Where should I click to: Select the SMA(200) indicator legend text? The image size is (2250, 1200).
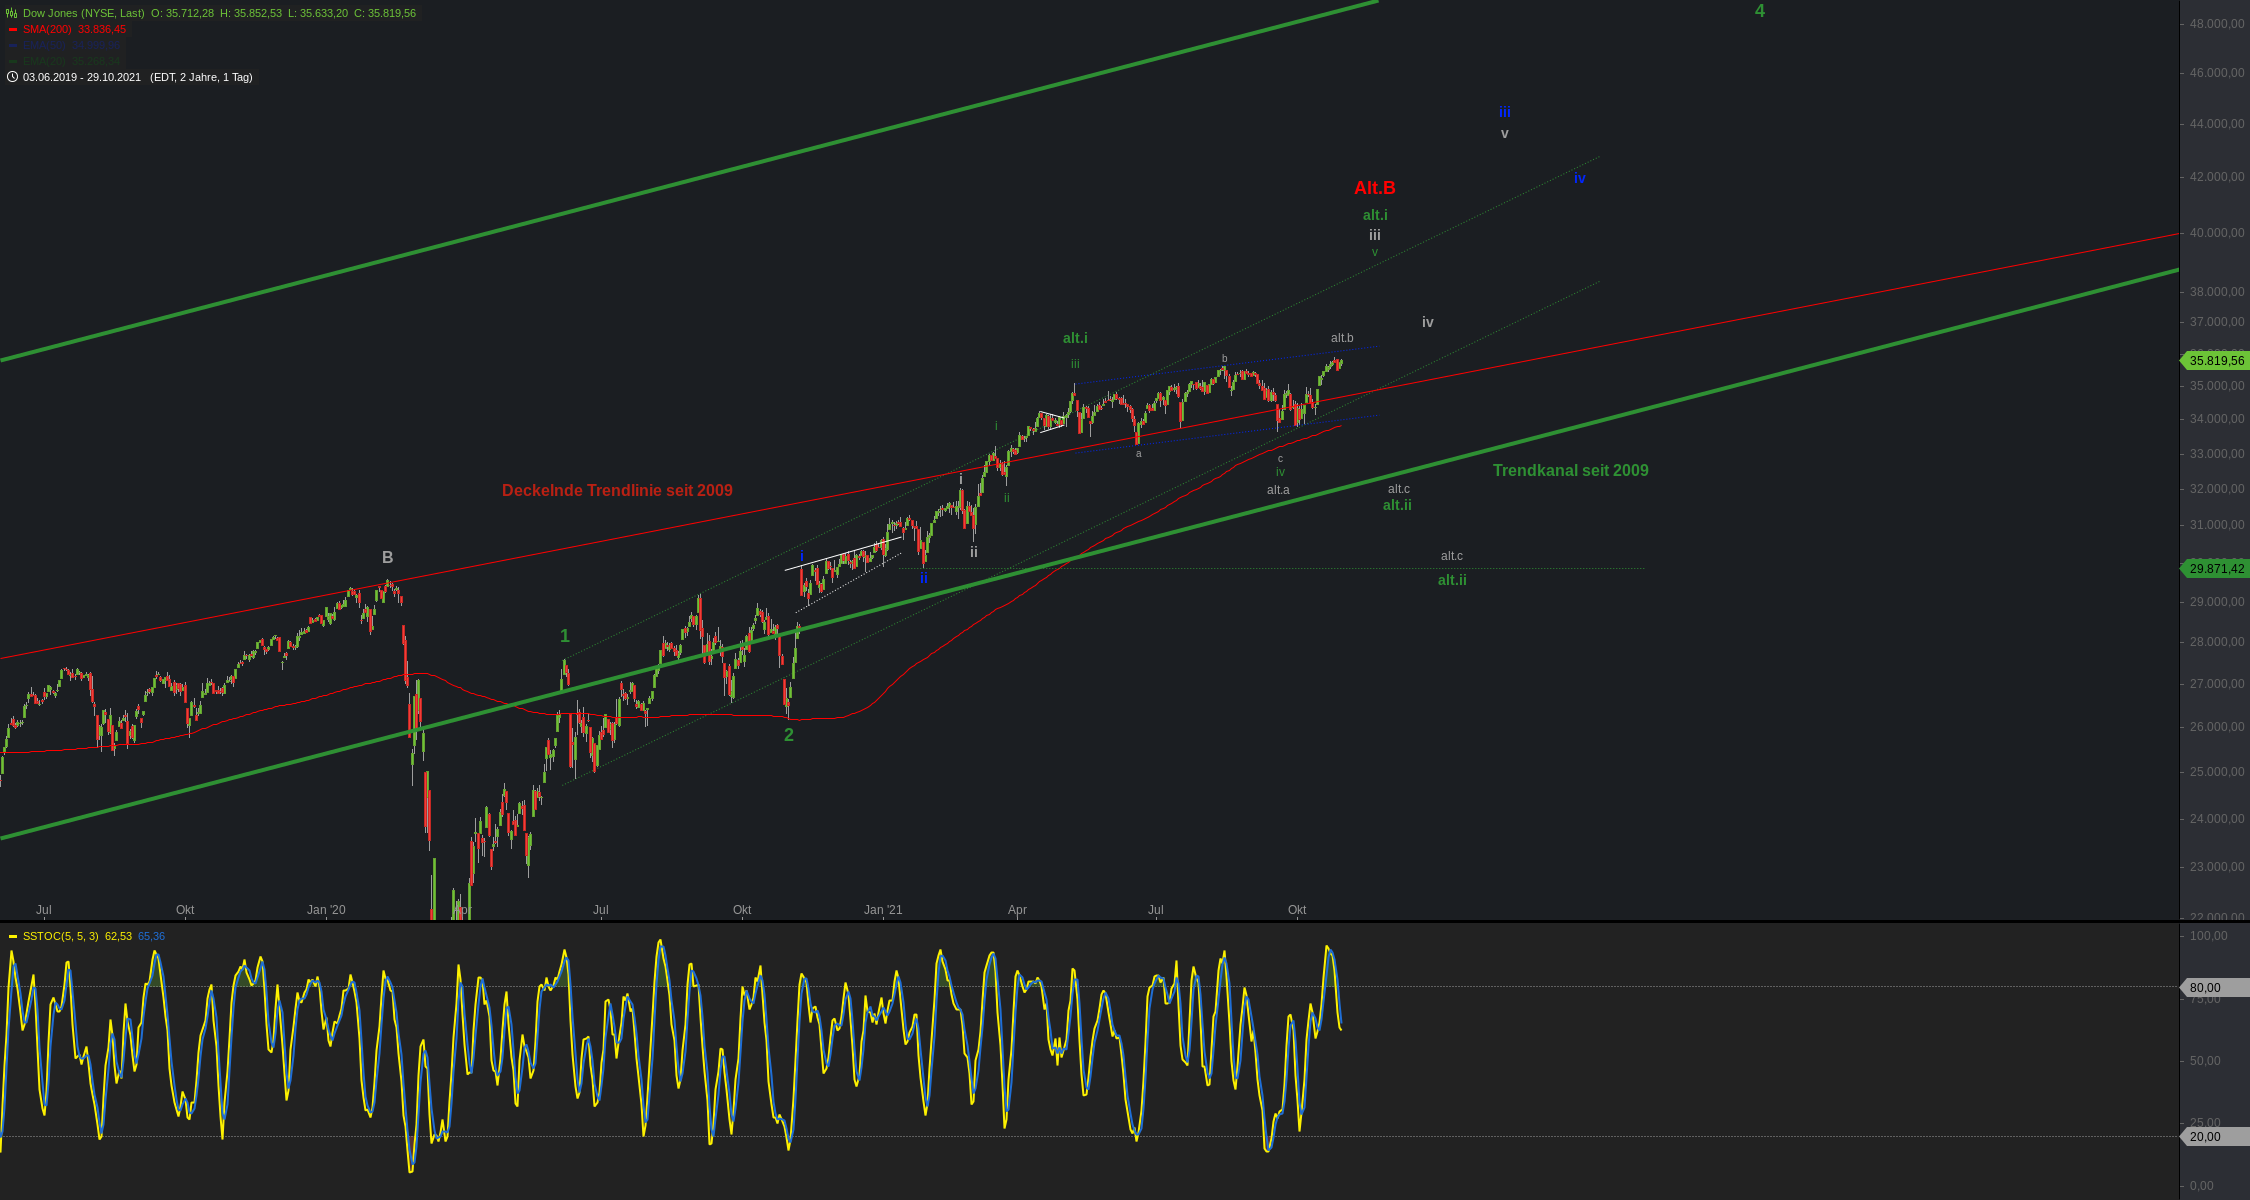click(x=47, y=29)
